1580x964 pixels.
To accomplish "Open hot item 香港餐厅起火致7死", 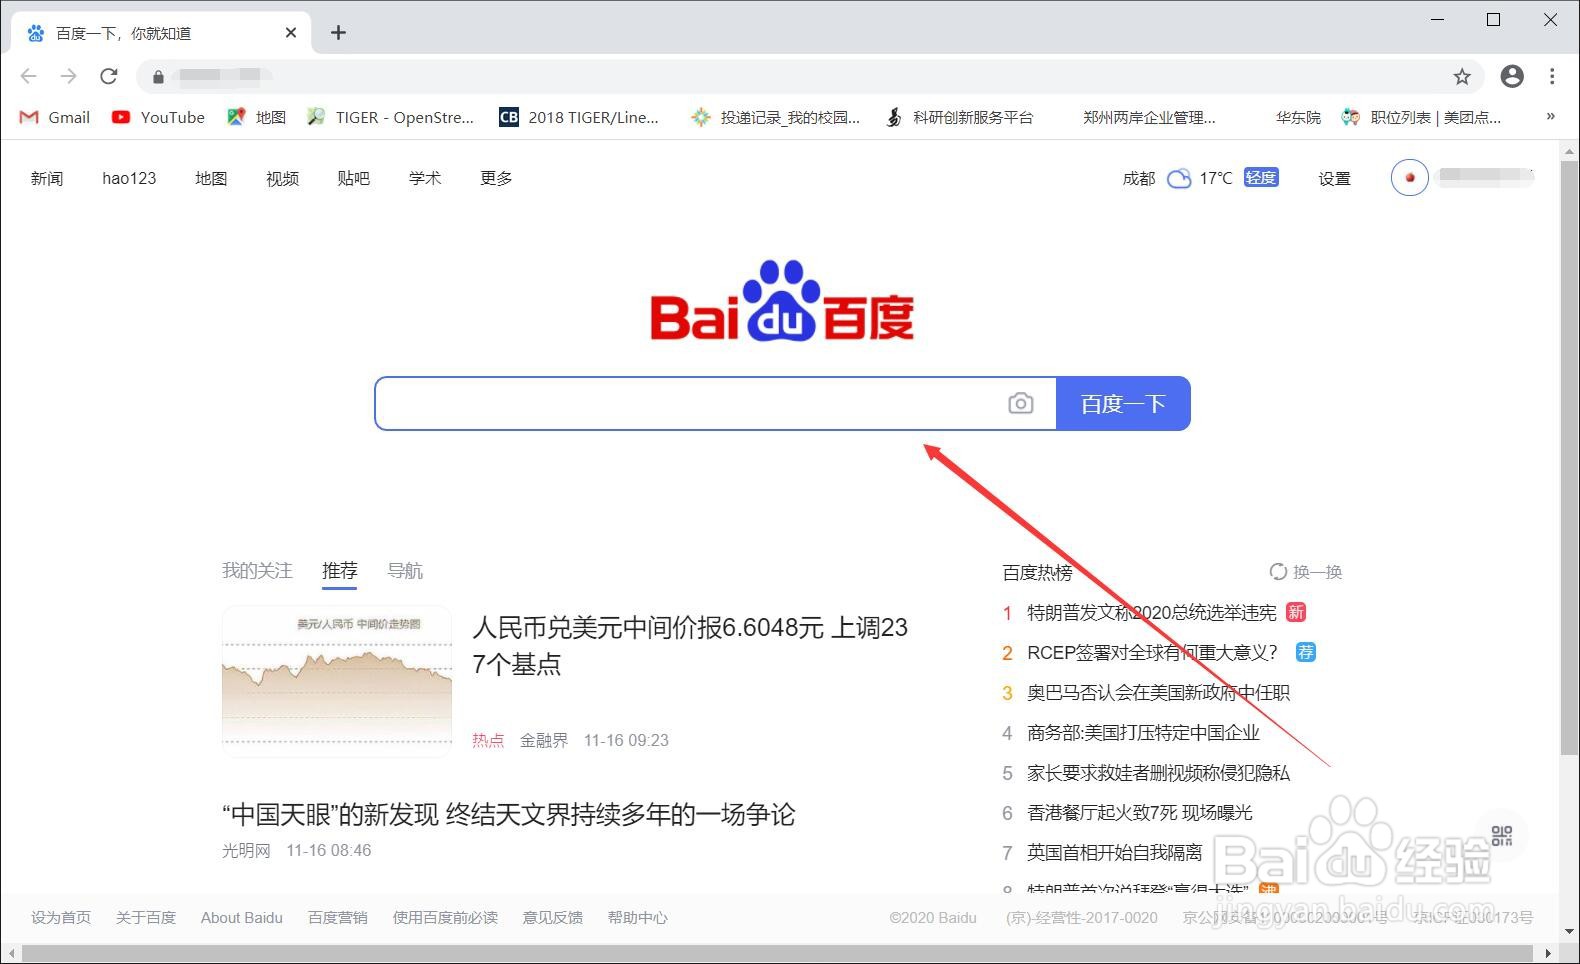I will [1139, 812].
